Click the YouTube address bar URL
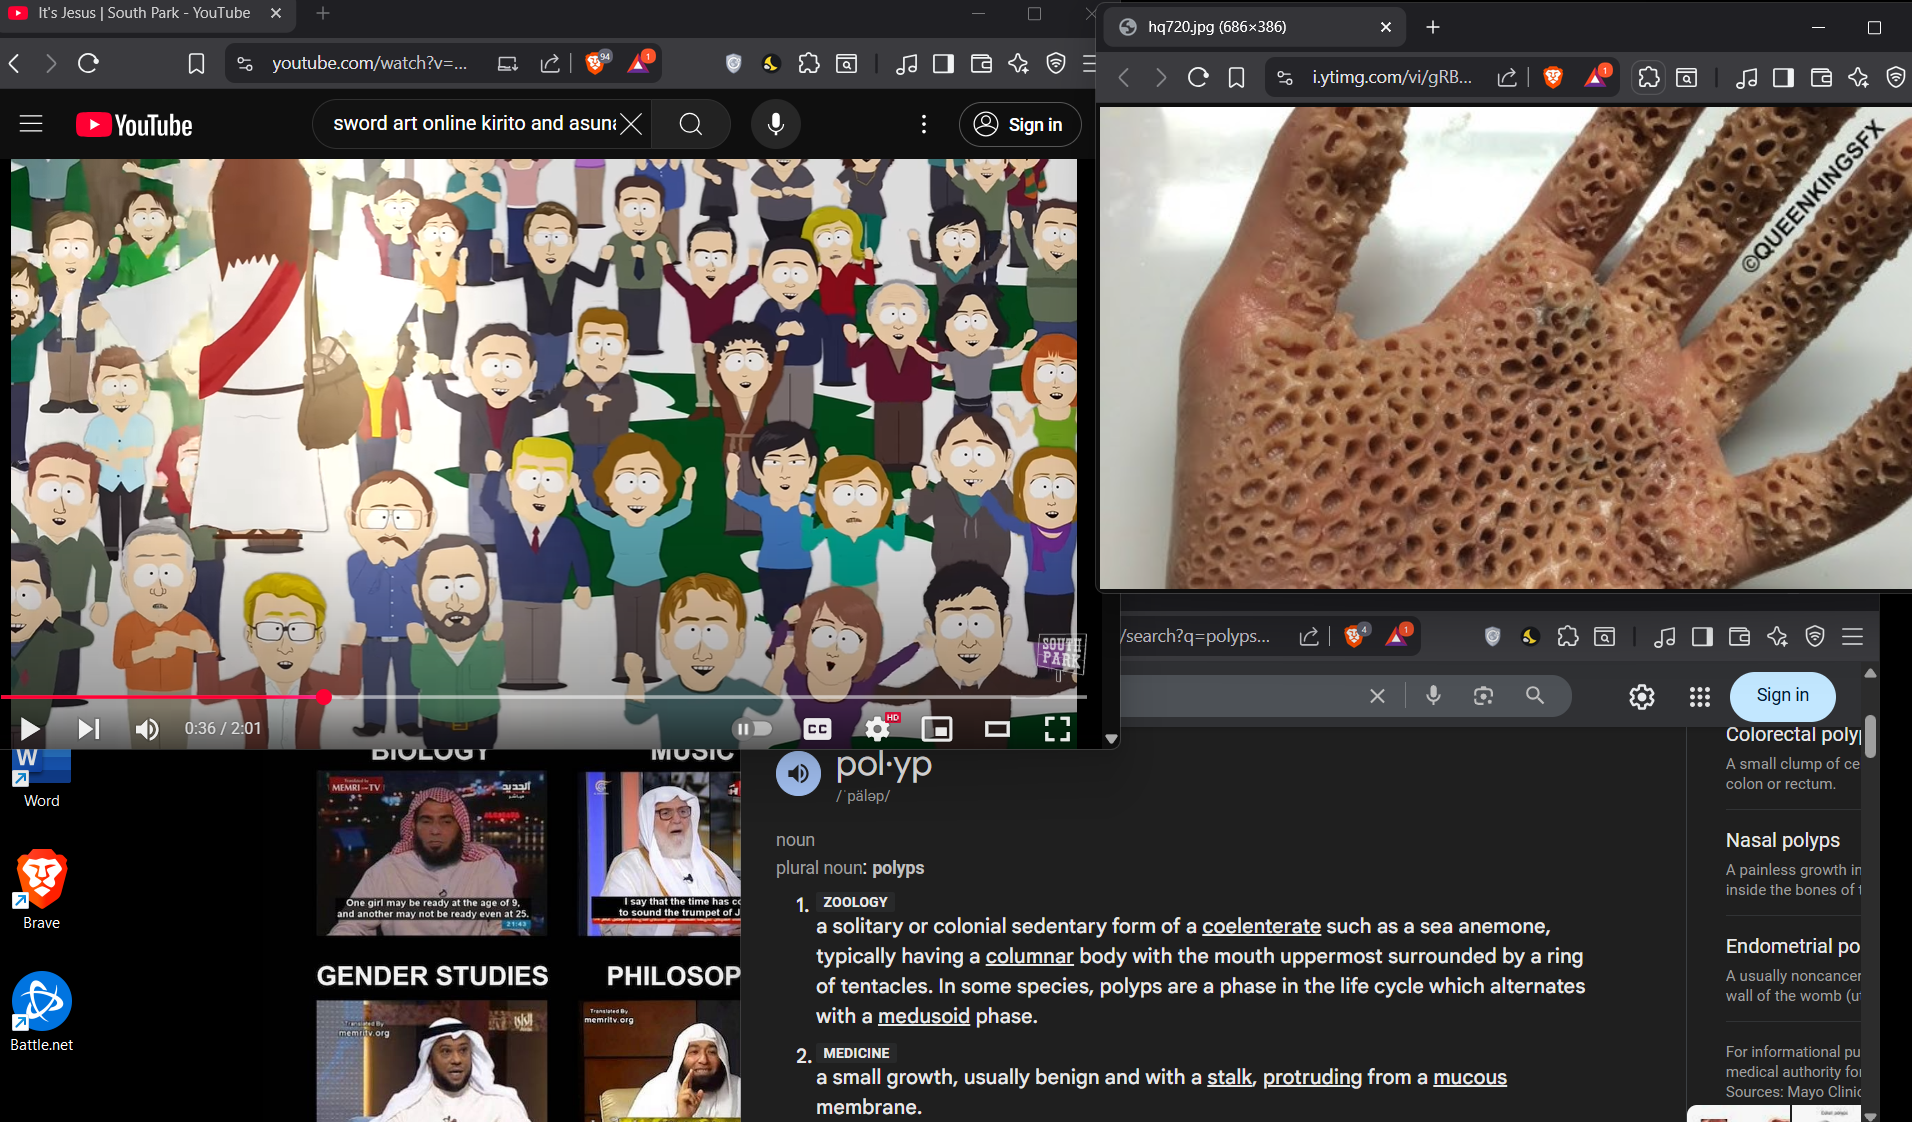 point(369,63)
